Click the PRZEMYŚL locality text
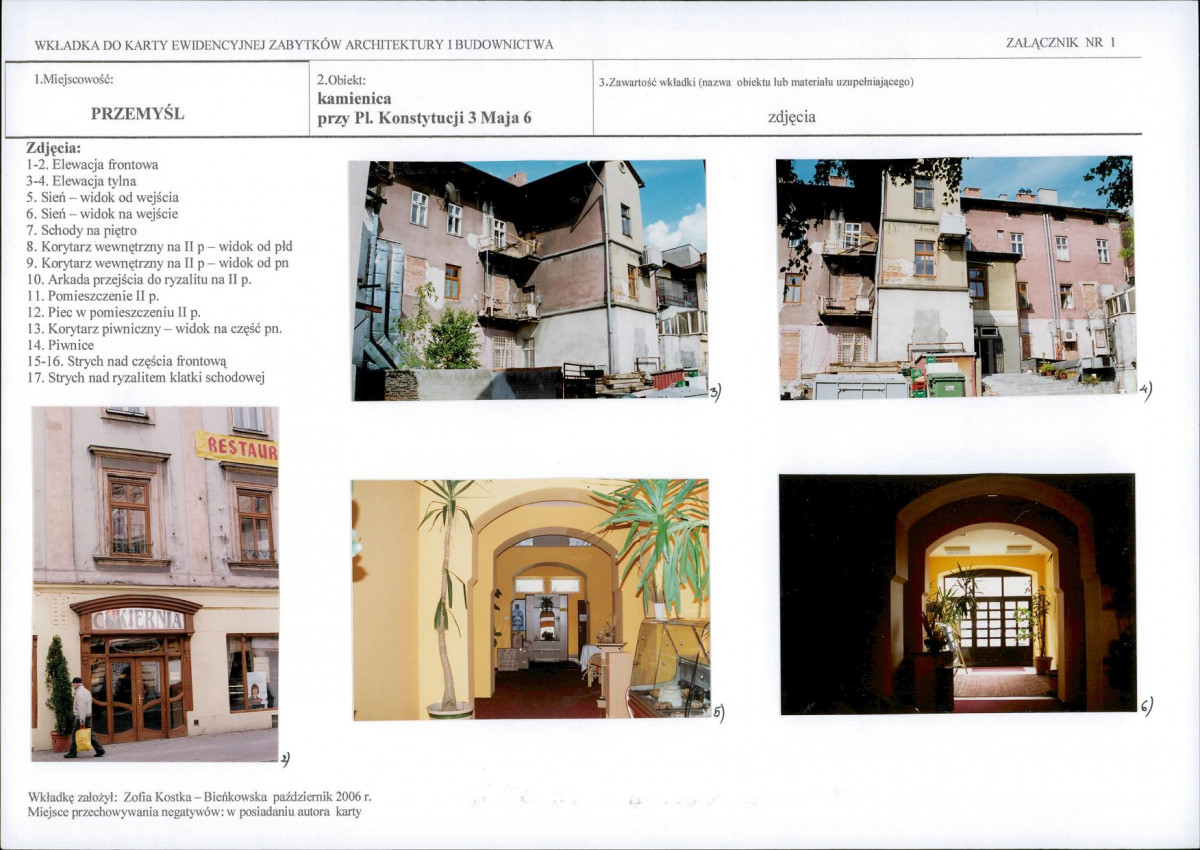The image size is (1200, 850). [138, 113]
